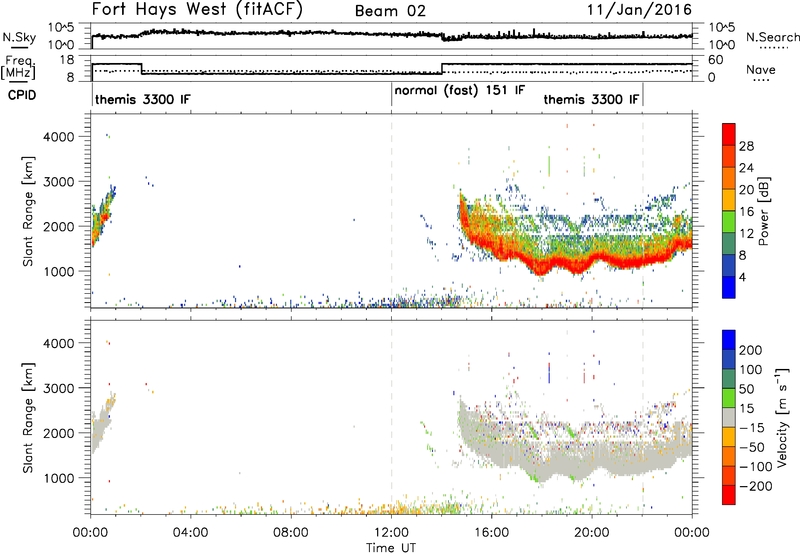Click the "normal (fast) 151 IF" CPID label
The width and height of the screenshot is (800, 554).
point(459,90)
